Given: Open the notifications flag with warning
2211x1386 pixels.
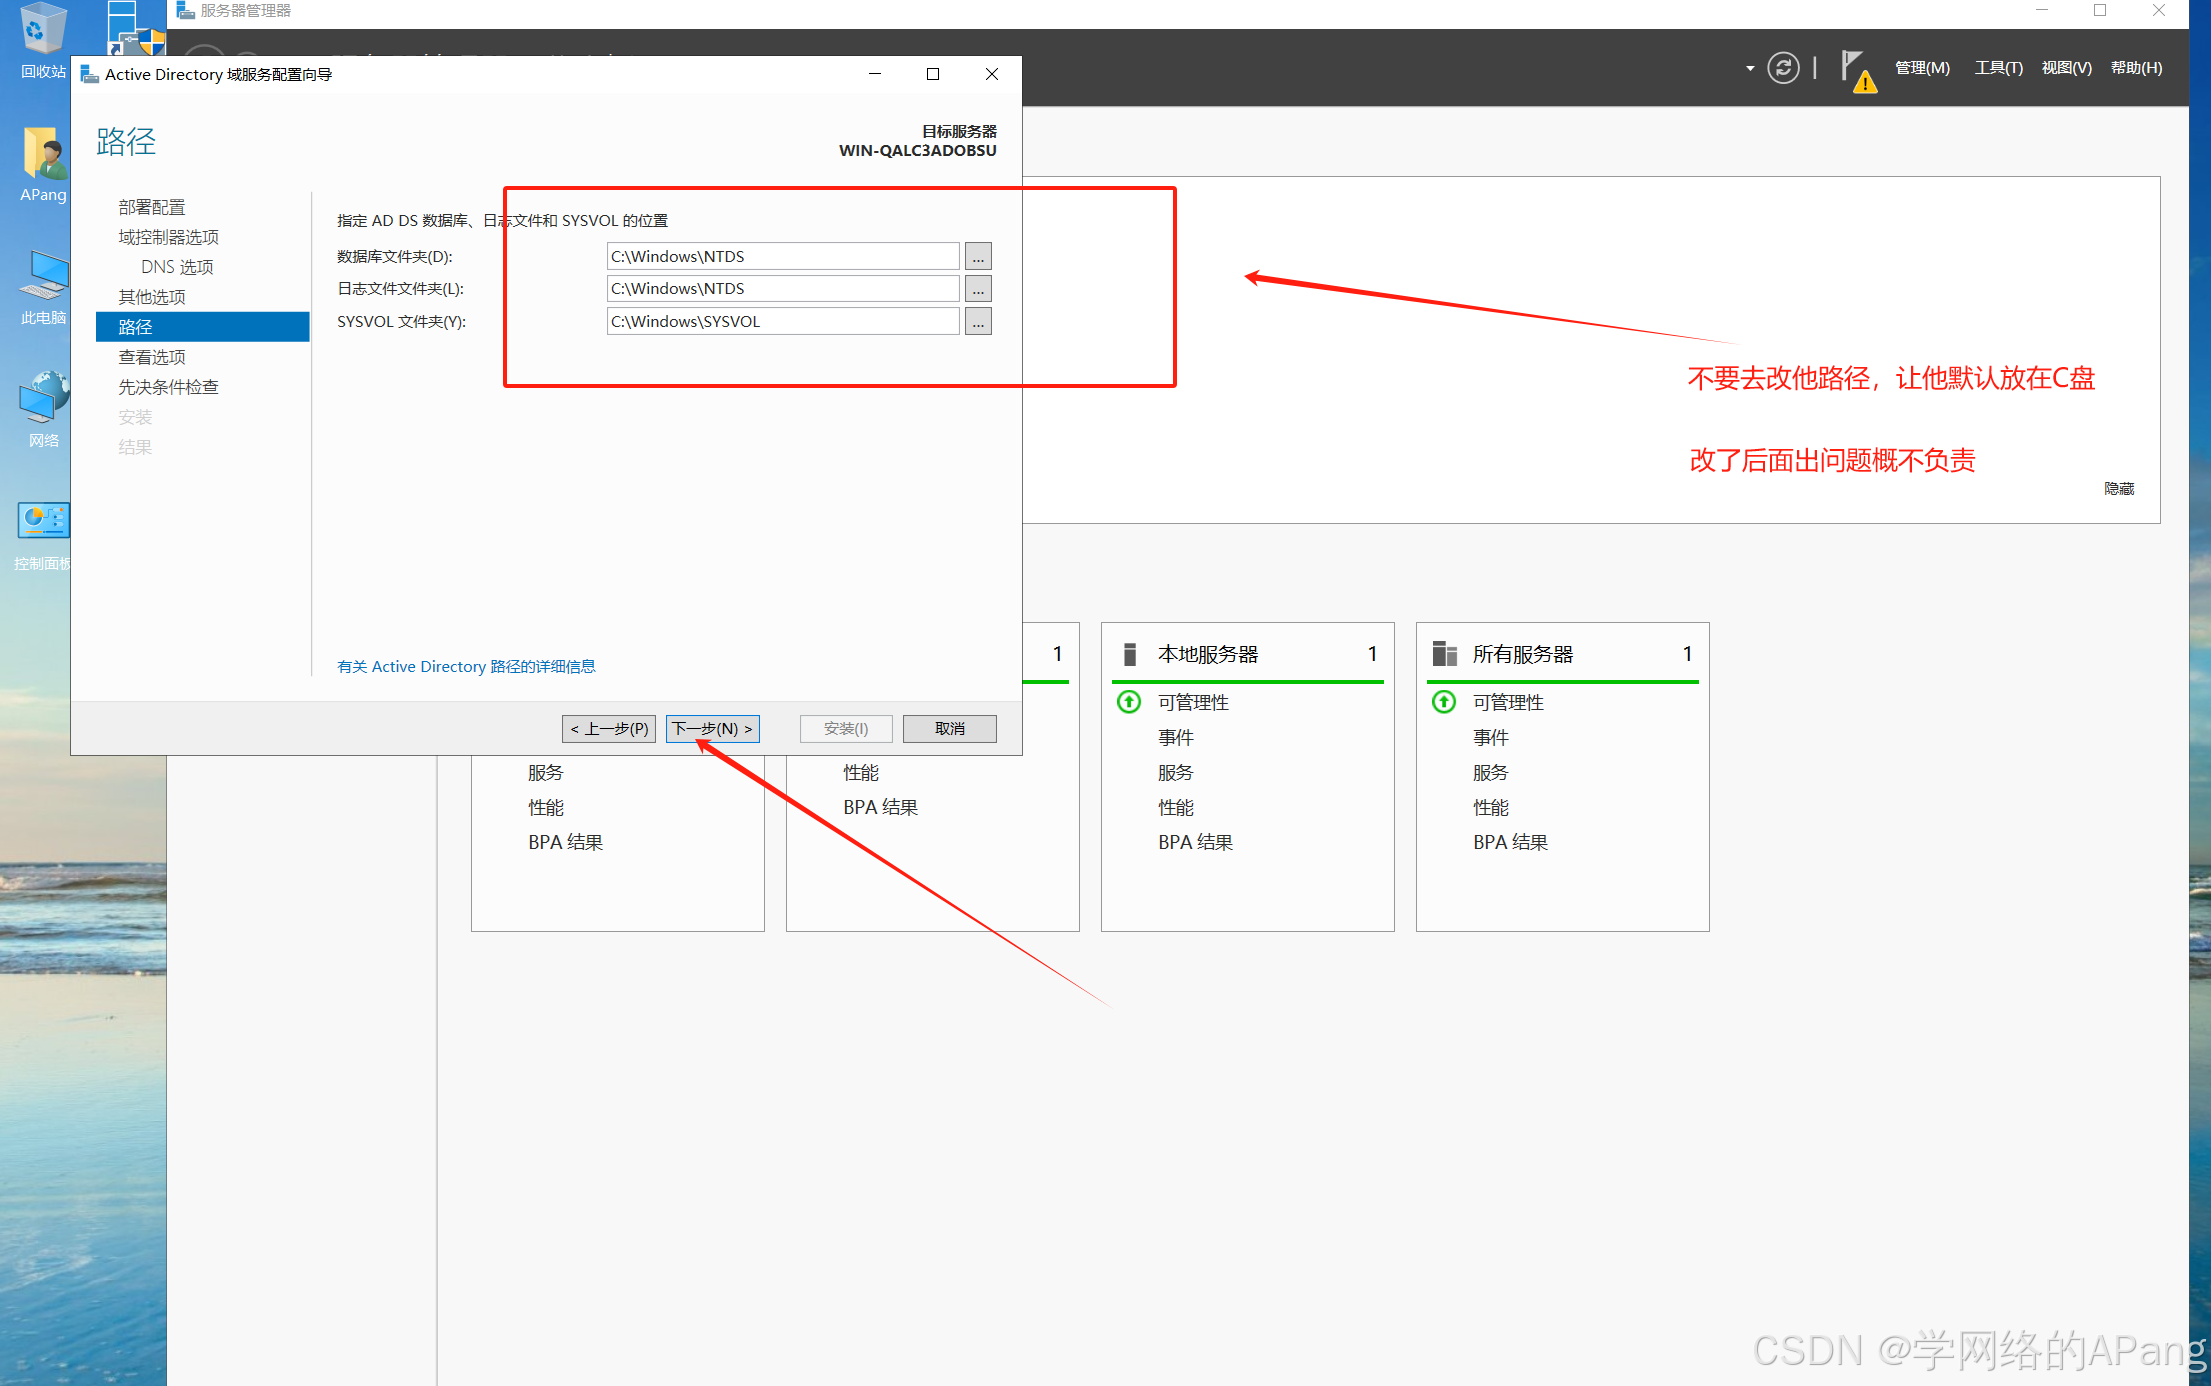Looking at the screenshot, I should [x=1857, y=70].
